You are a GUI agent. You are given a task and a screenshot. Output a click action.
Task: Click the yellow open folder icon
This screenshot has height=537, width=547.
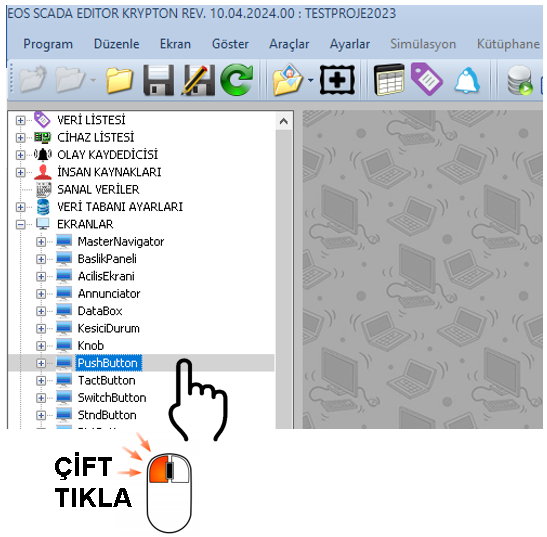click(x=119, y=81)
